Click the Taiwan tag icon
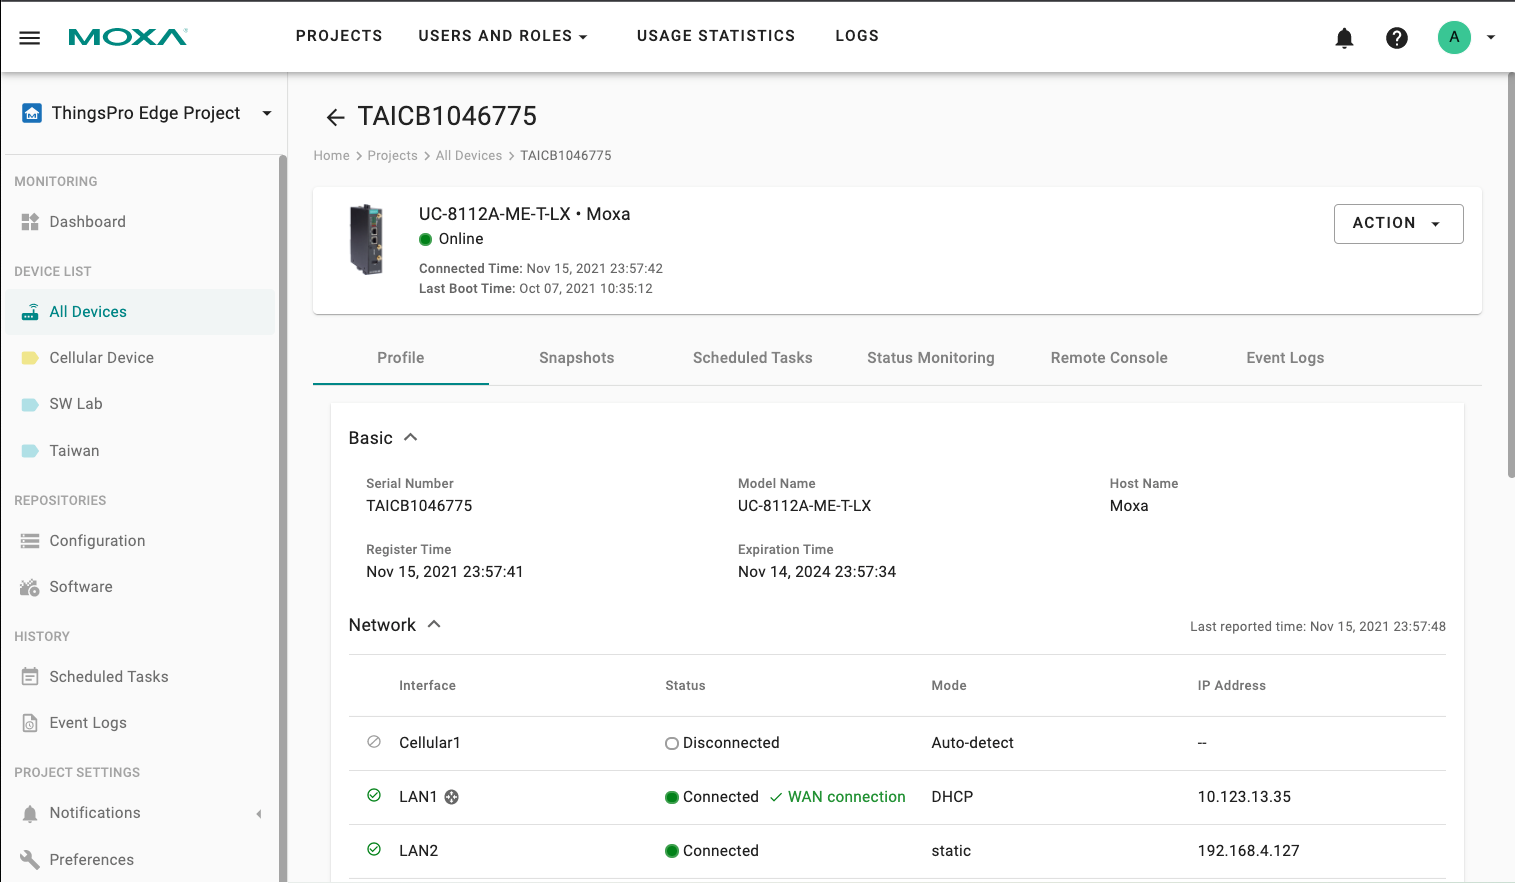 point(30,451)
